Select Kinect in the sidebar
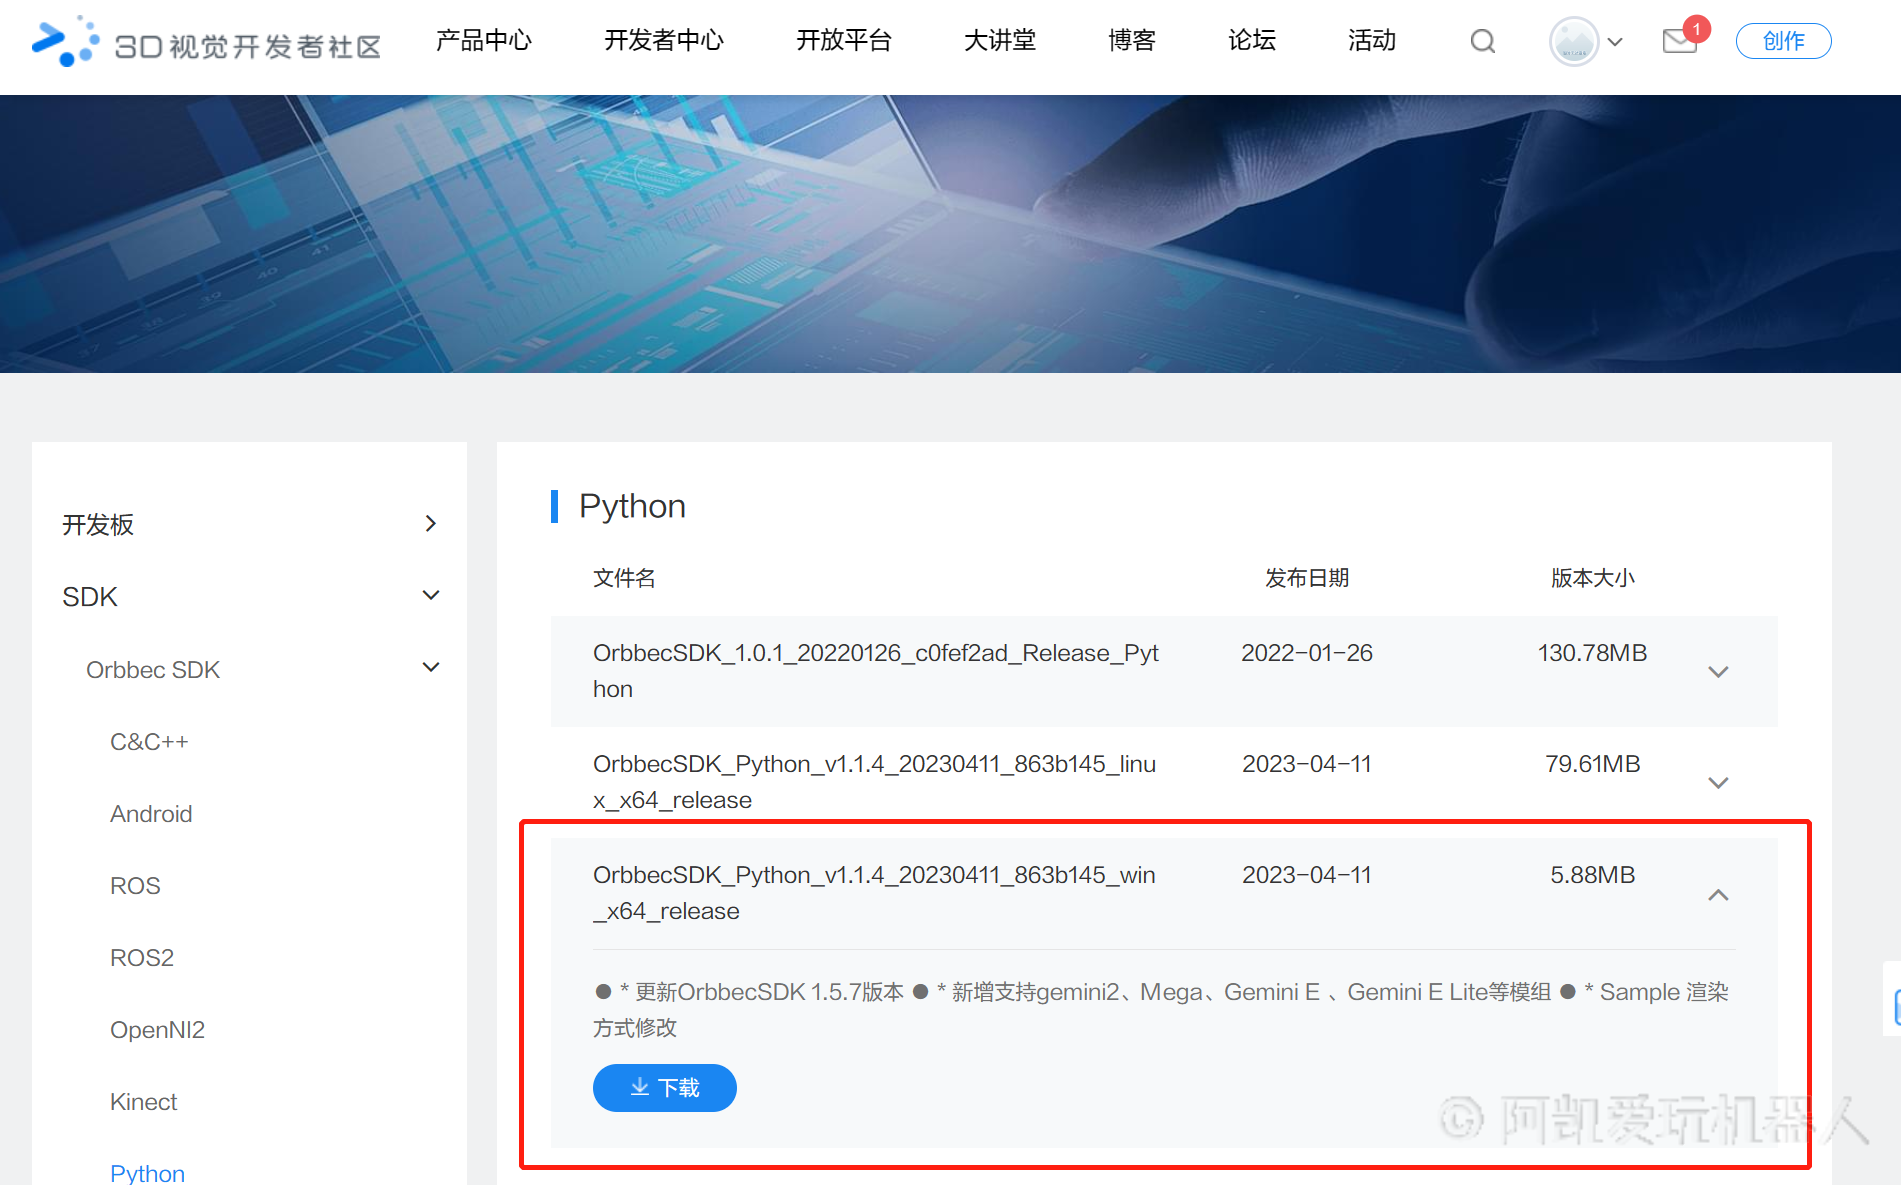This screenshot has width=1901, height=1185. (143, 1102)
